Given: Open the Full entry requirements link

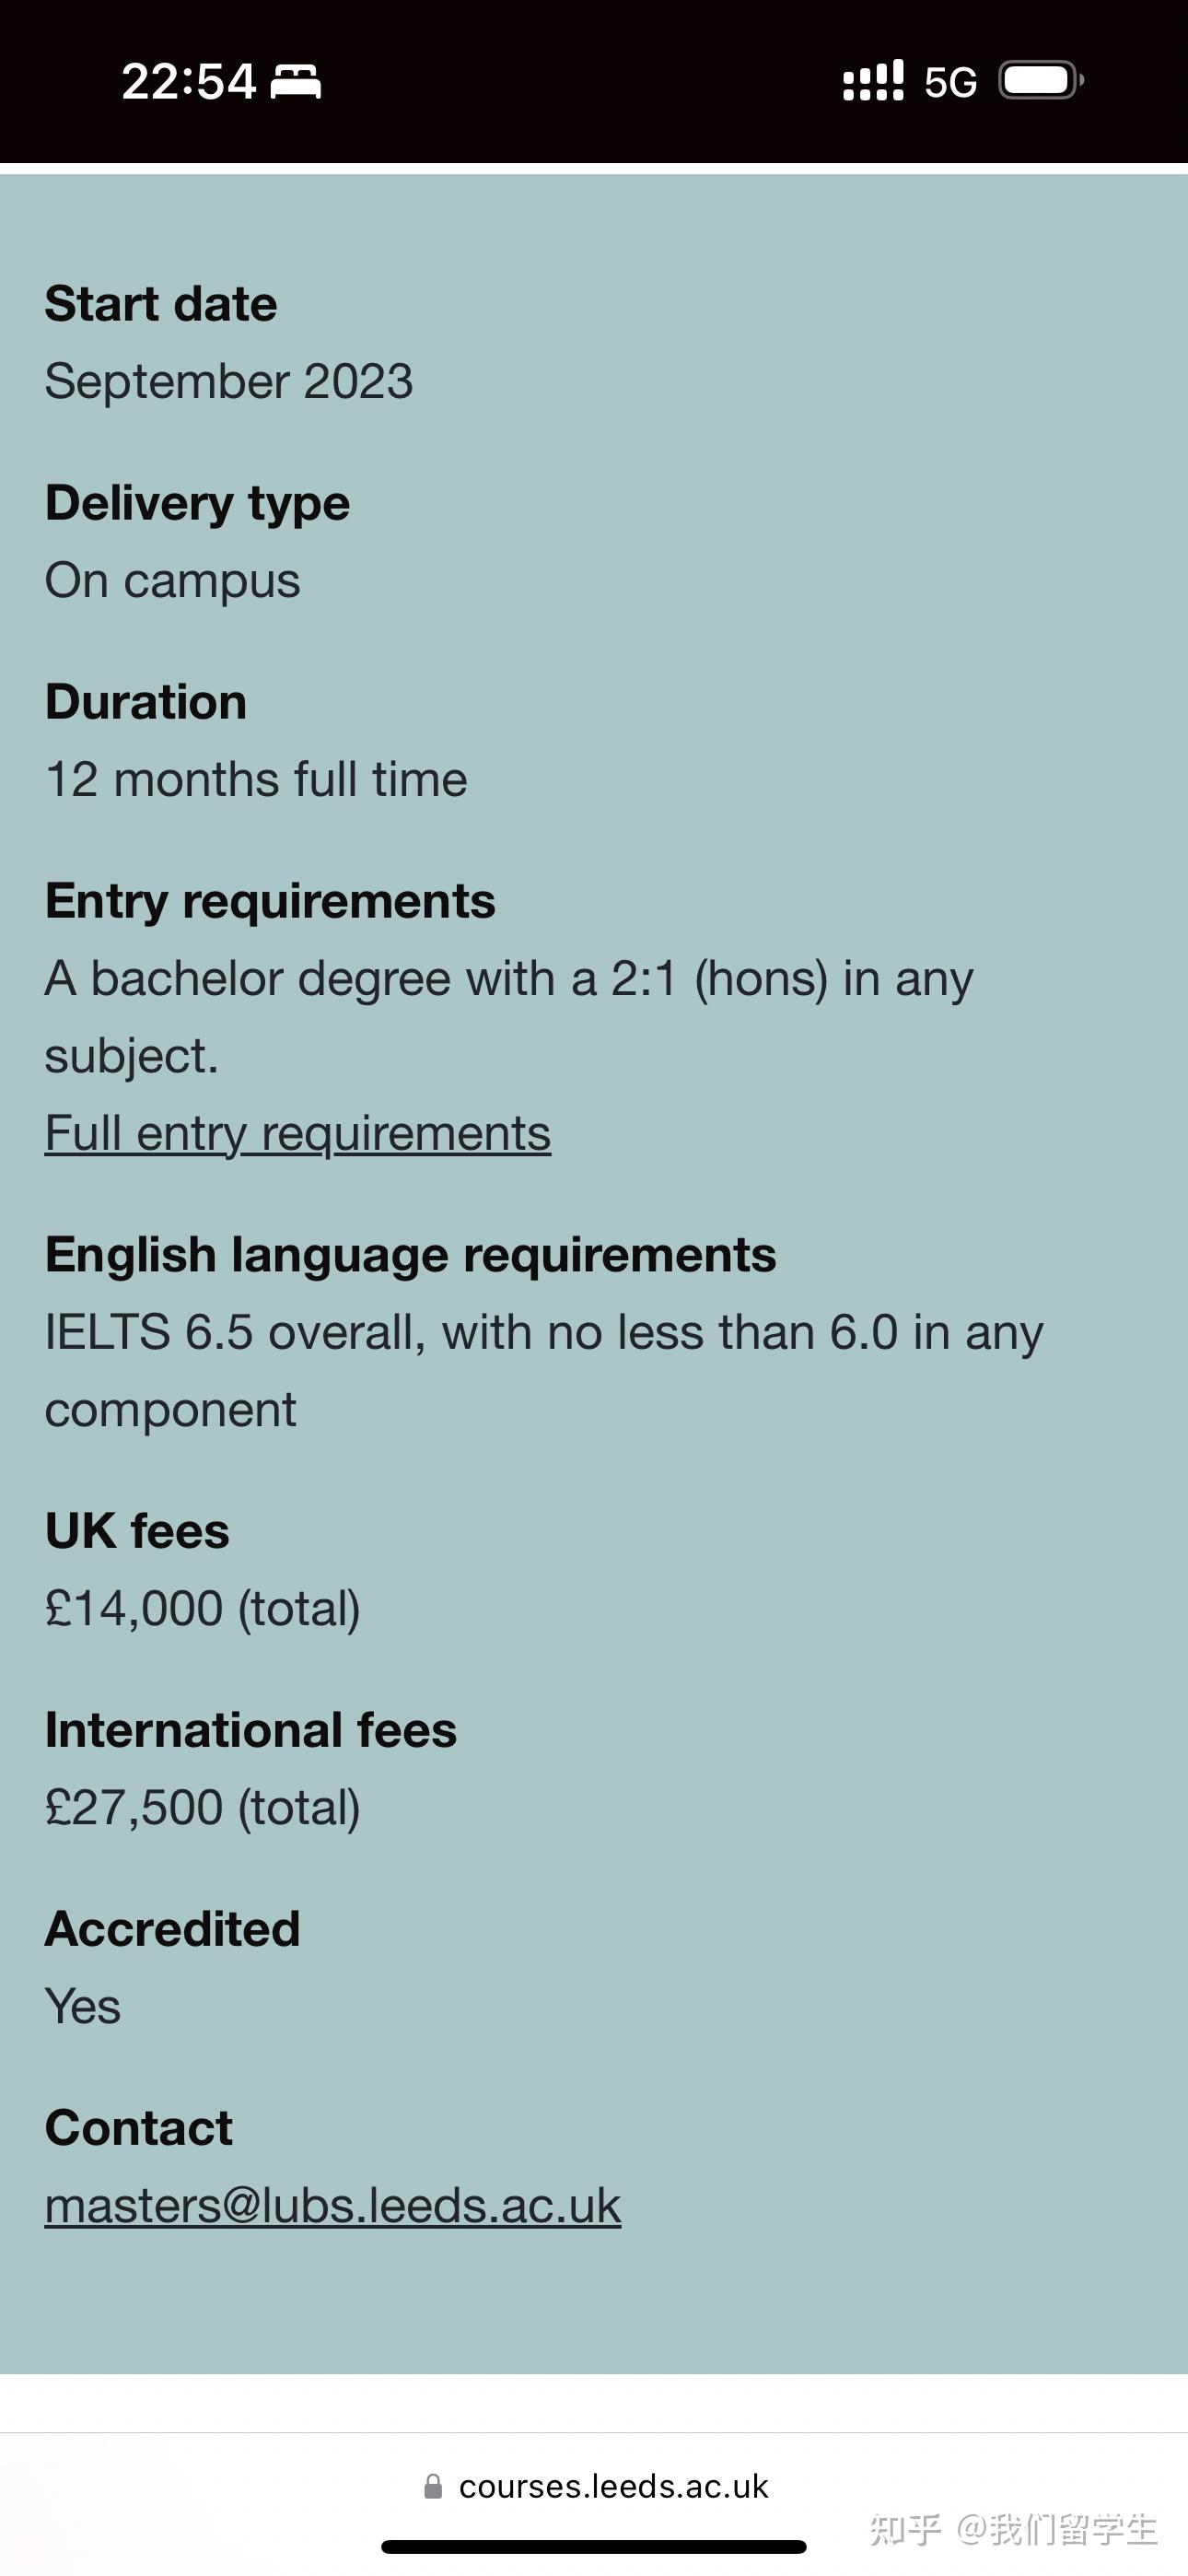Looking at the screenshot, I should point(298,1134).
